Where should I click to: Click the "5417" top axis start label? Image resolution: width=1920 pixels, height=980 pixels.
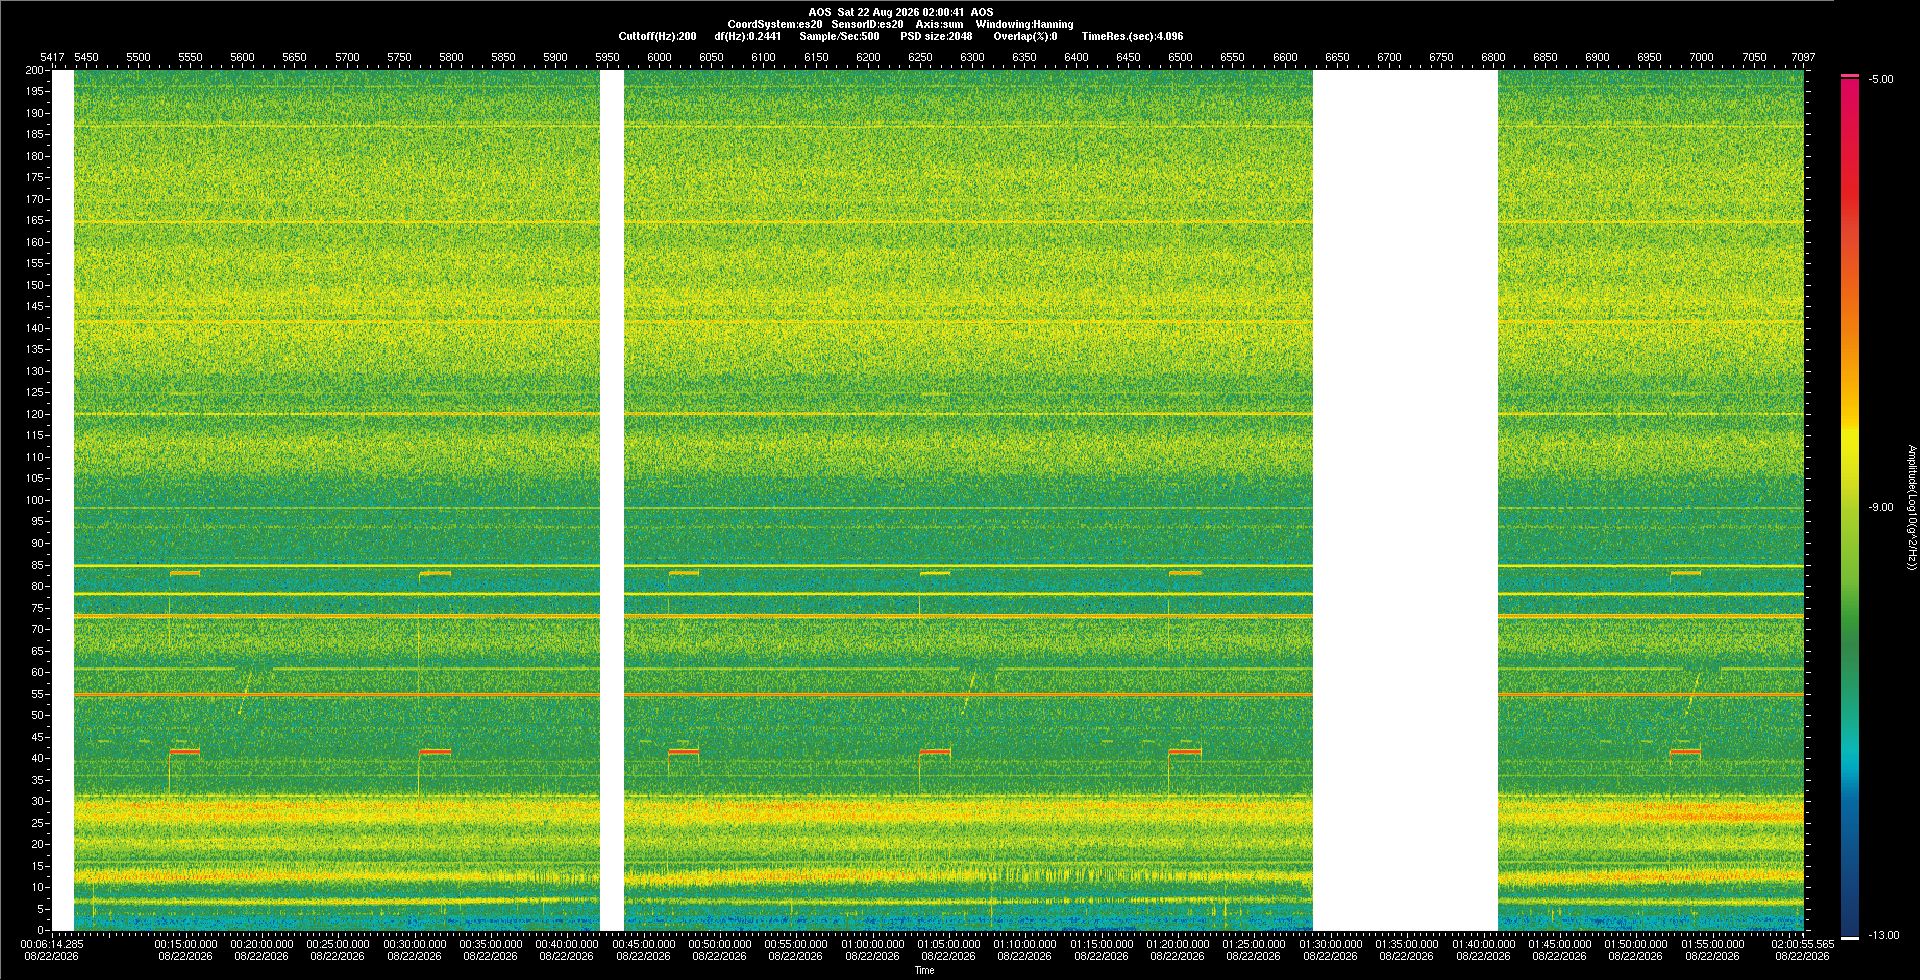pos(52,57)
